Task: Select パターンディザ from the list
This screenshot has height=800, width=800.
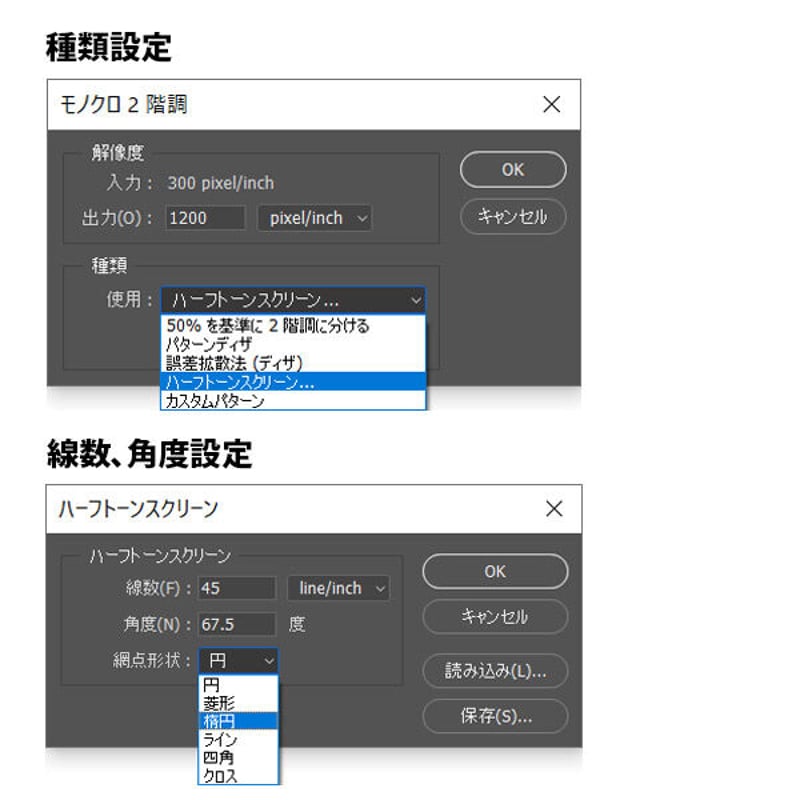Action: pos(293,344)
